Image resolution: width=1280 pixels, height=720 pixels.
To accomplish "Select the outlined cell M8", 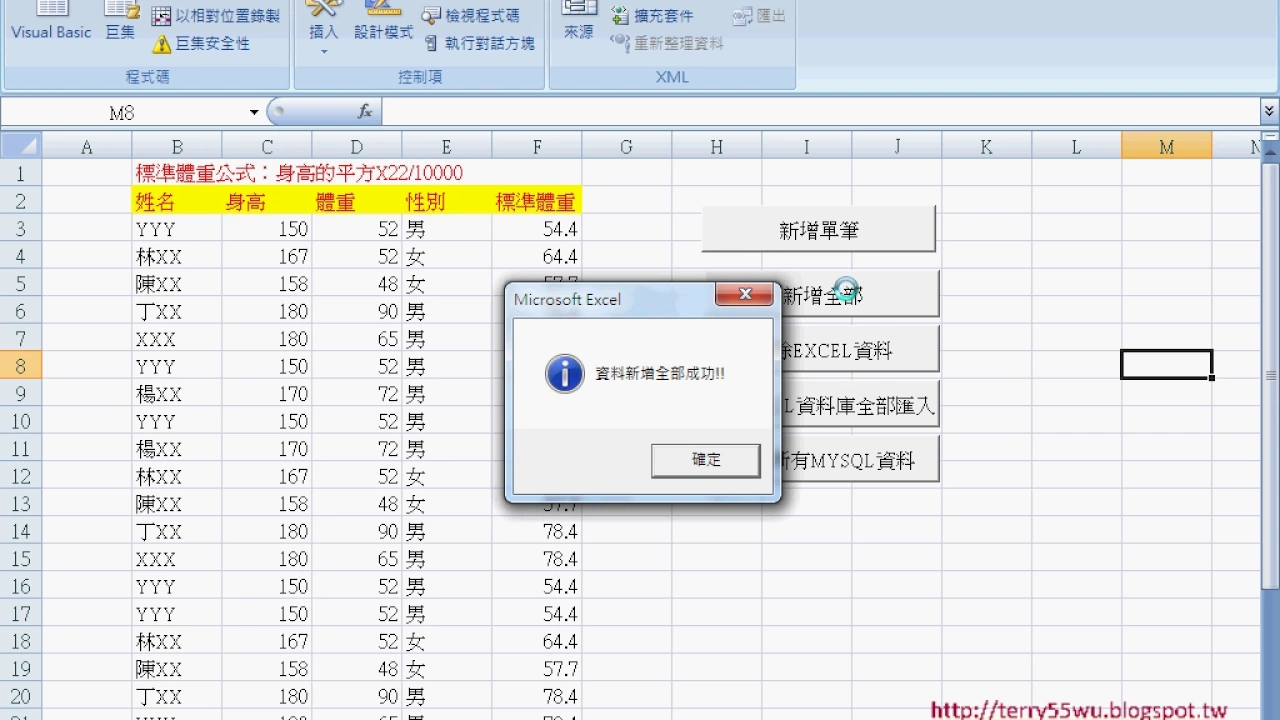I will pyautogui.click(x=1166, y=365).
